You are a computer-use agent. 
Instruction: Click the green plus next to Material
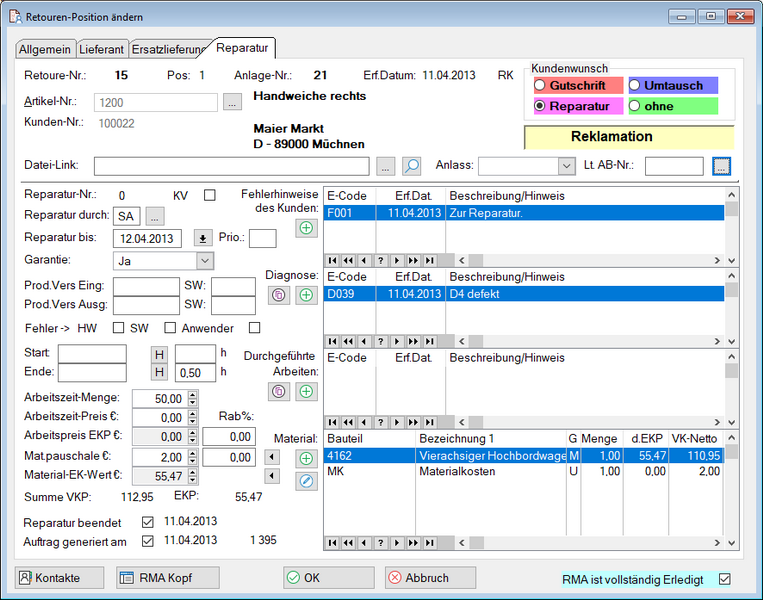(306, 458)
